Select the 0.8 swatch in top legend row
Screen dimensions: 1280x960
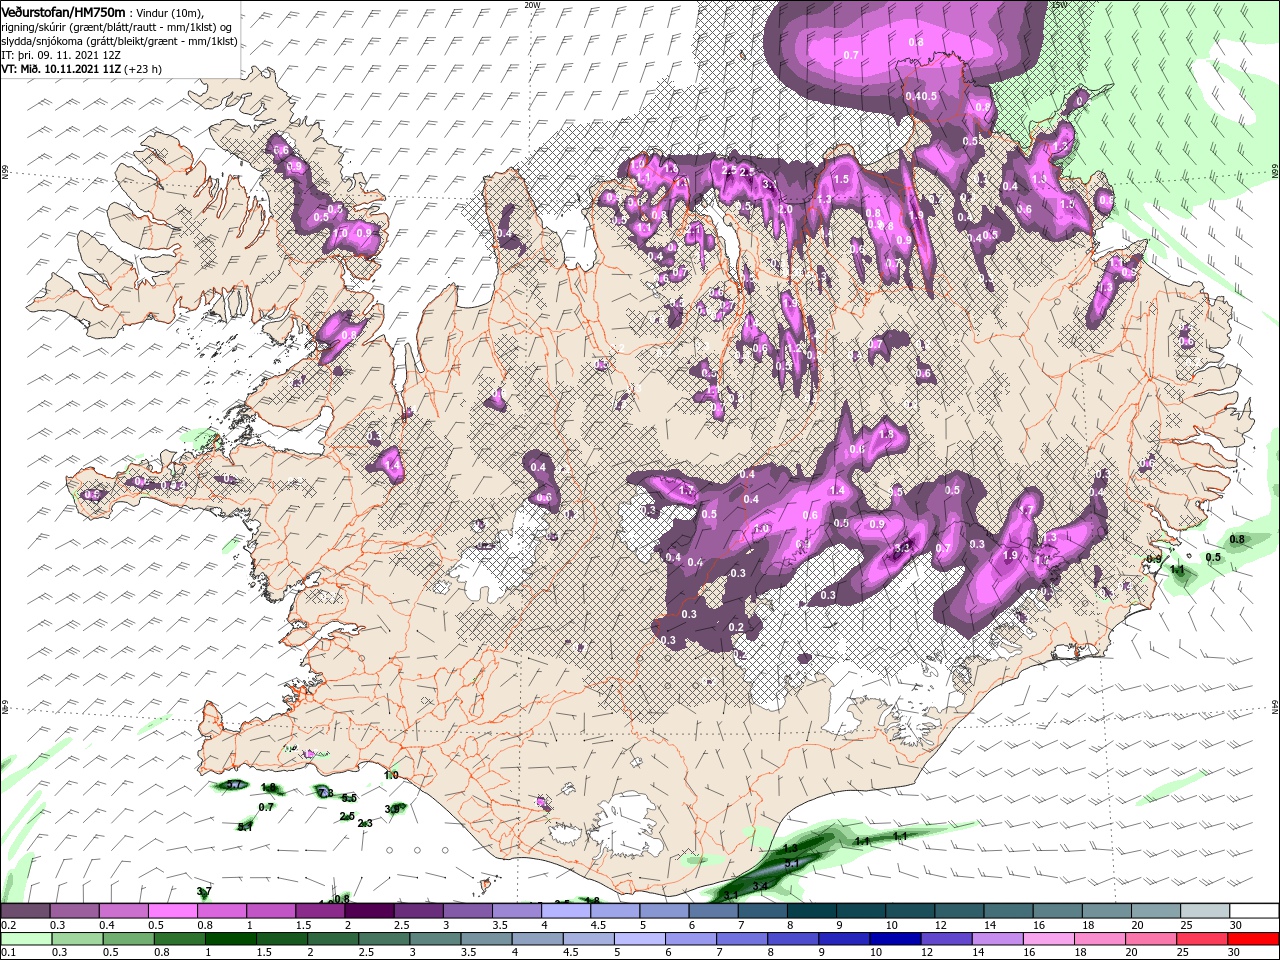point(221,911)
